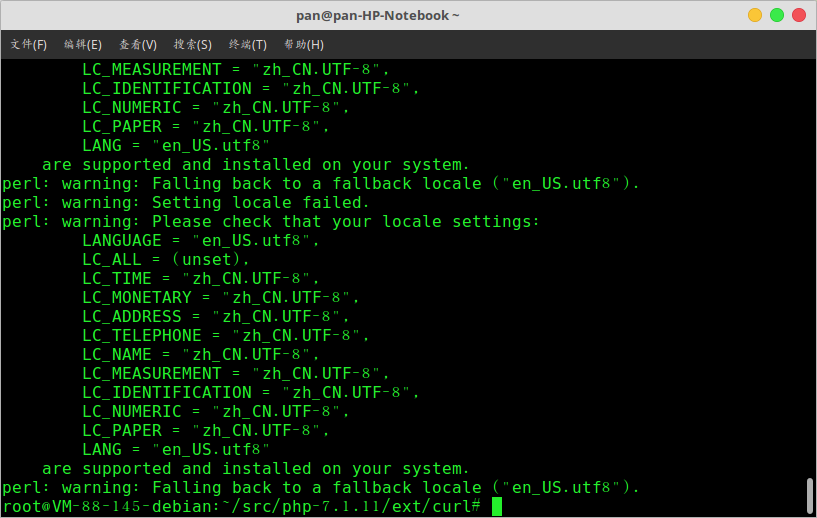The image size is (817, 518).
Task: Click the green cursor block at the prompt
Action: pos(497,507)
